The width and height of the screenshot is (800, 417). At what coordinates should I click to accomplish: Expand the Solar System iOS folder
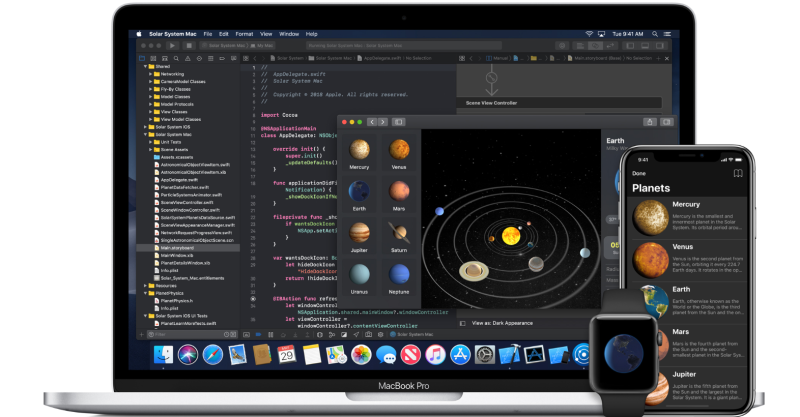tap(145, 127)
